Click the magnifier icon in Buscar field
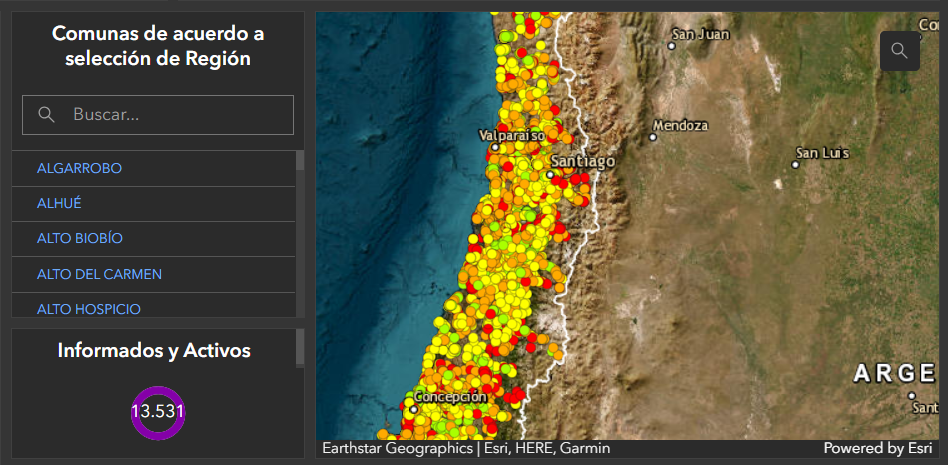 pyautogui.click(x=46, y=115)
